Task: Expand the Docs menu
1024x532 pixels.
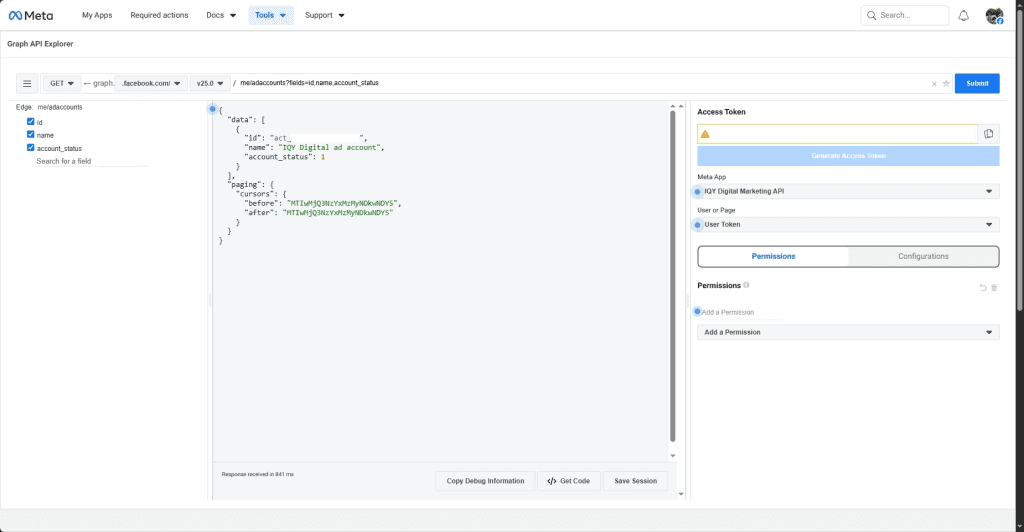Action: pyautogui.click(x=221, y=15)
